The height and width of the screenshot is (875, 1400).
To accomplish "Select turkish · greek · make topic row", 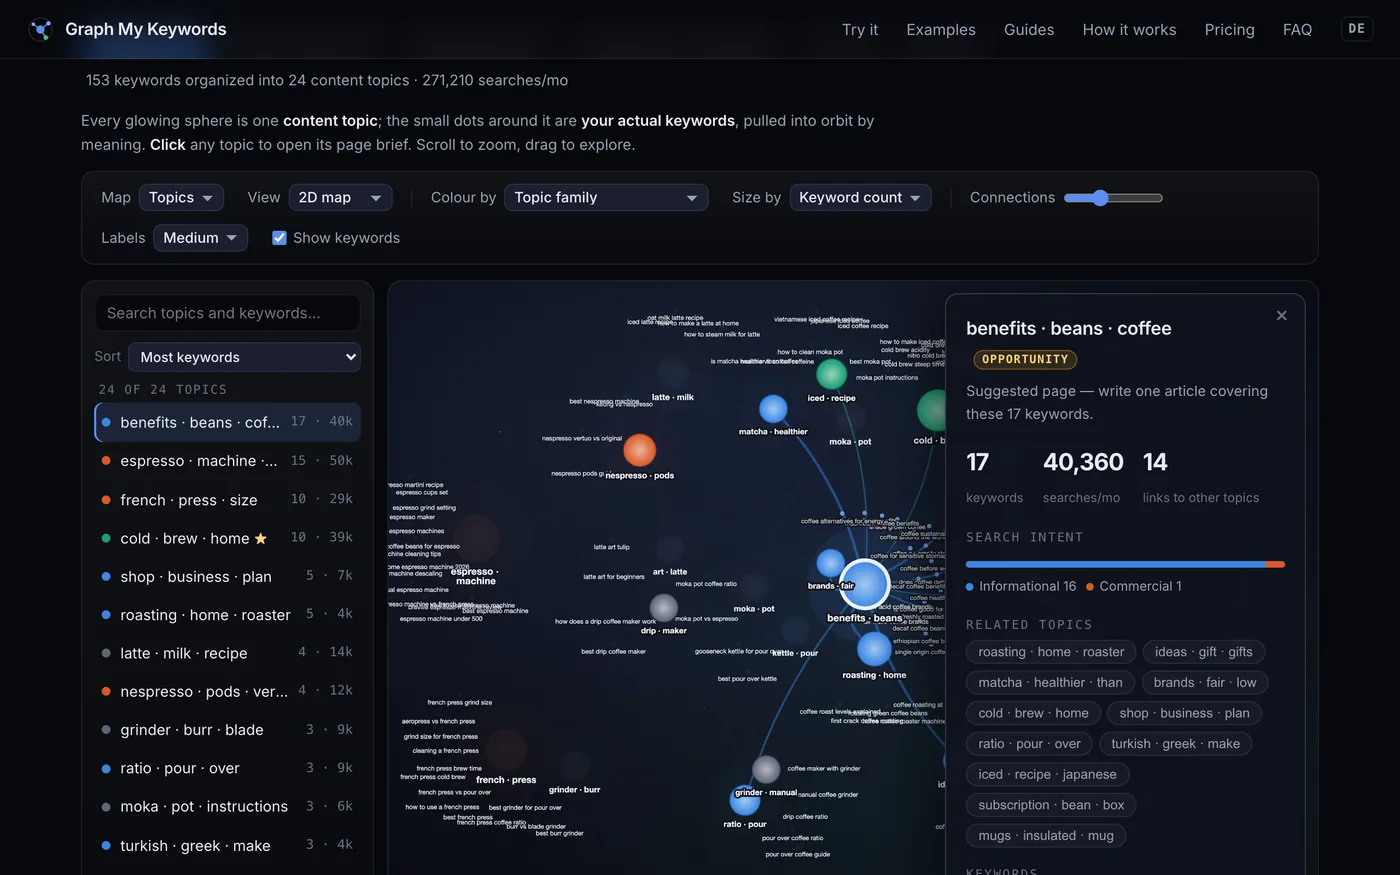I will tap(227, 846).
